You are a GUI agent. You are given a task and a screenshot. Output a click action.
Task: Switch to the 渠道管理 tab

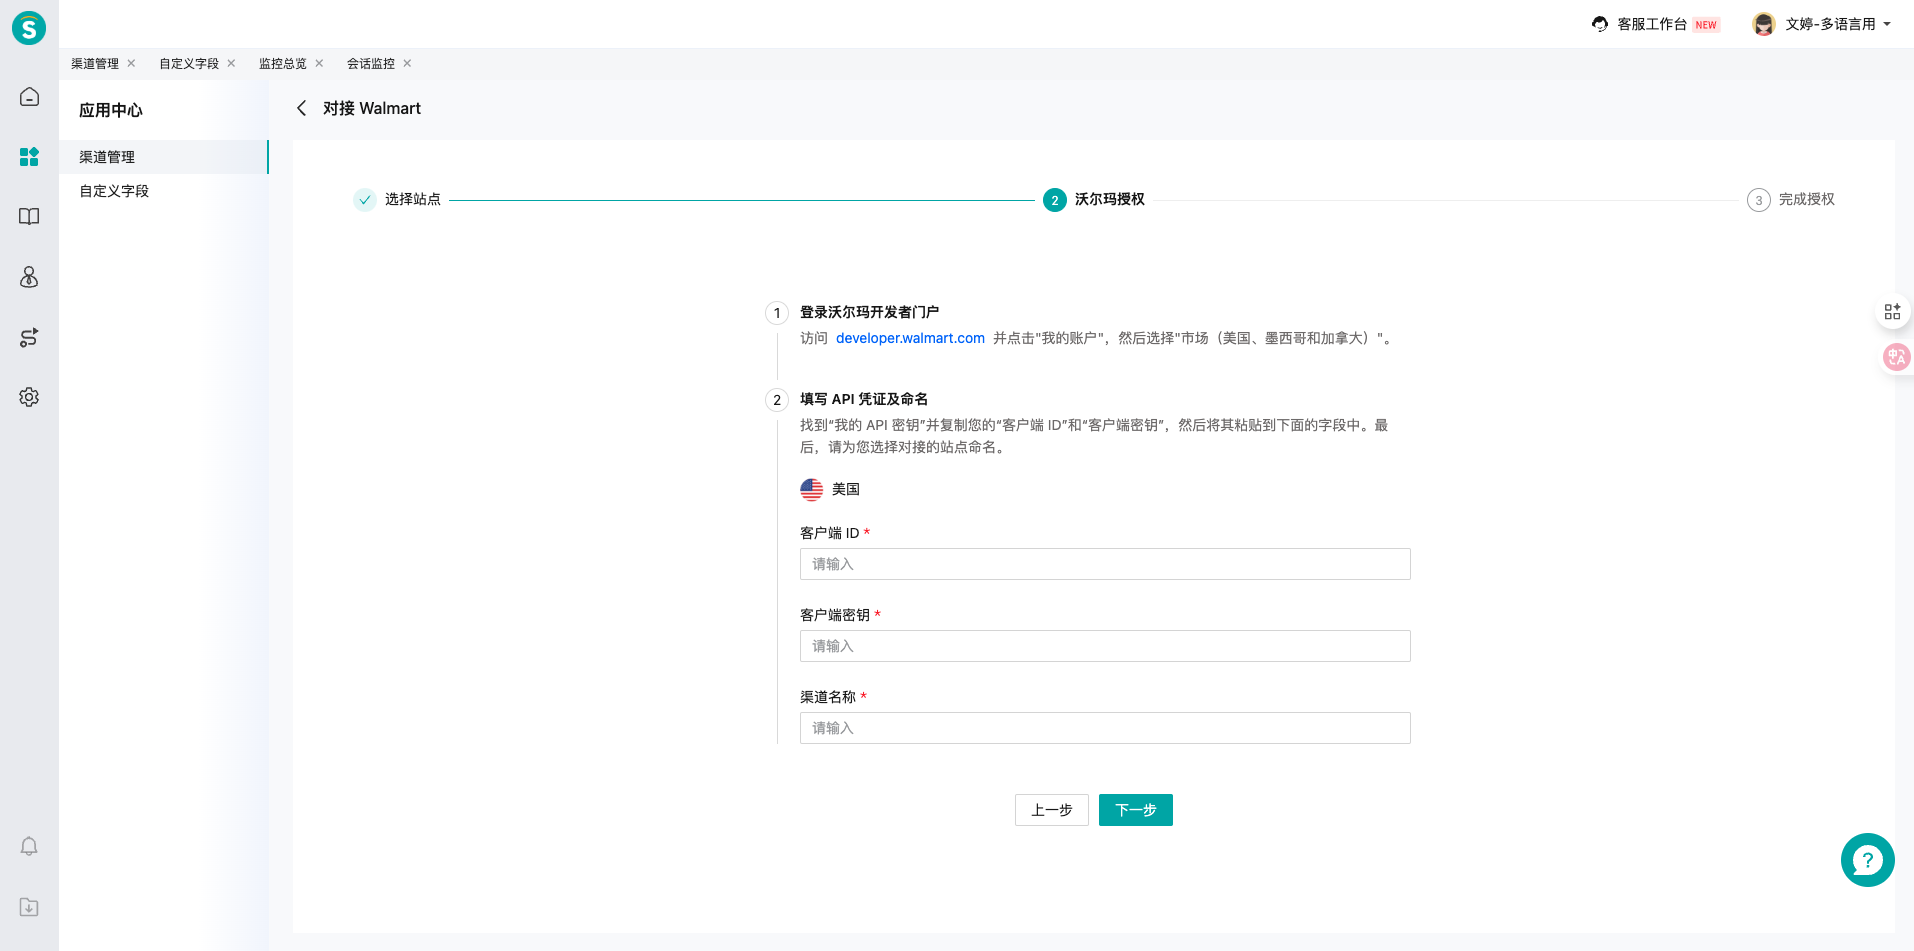coord(95,63)
